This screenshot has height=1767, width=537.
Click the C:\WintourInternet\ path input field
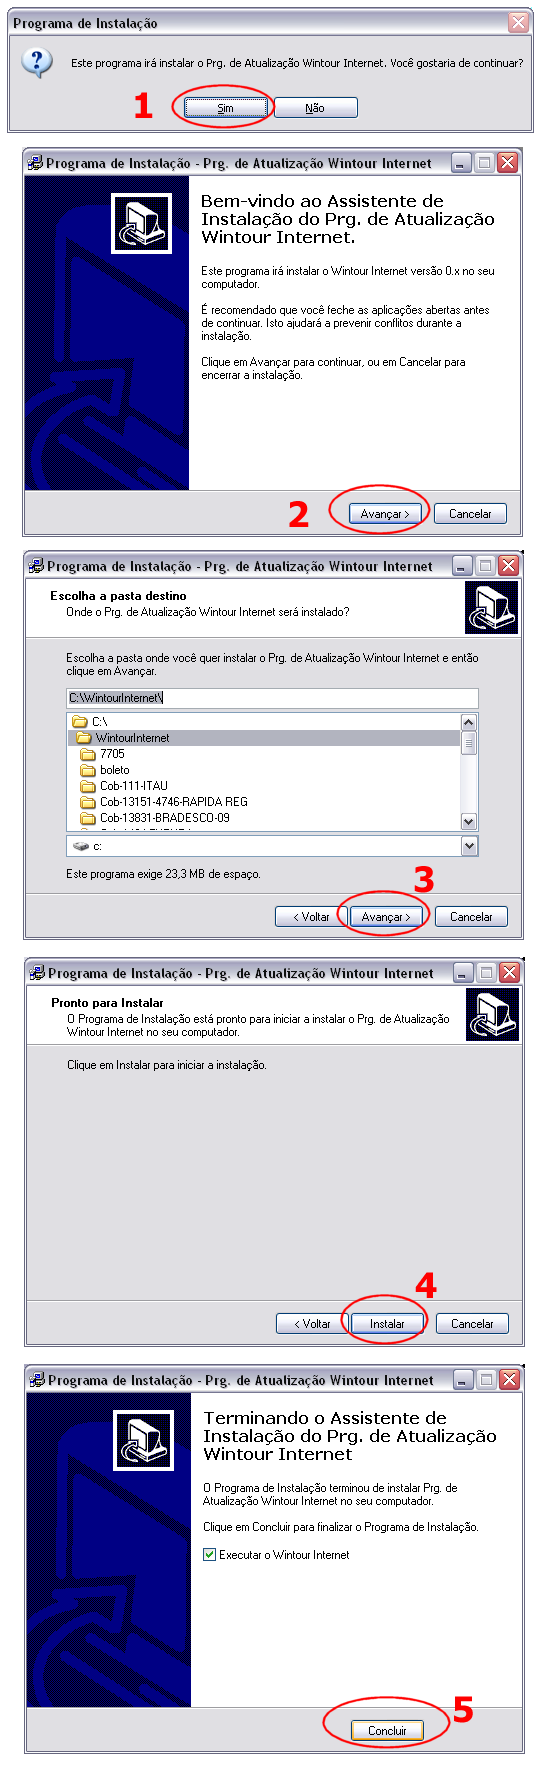click(272, 698)
